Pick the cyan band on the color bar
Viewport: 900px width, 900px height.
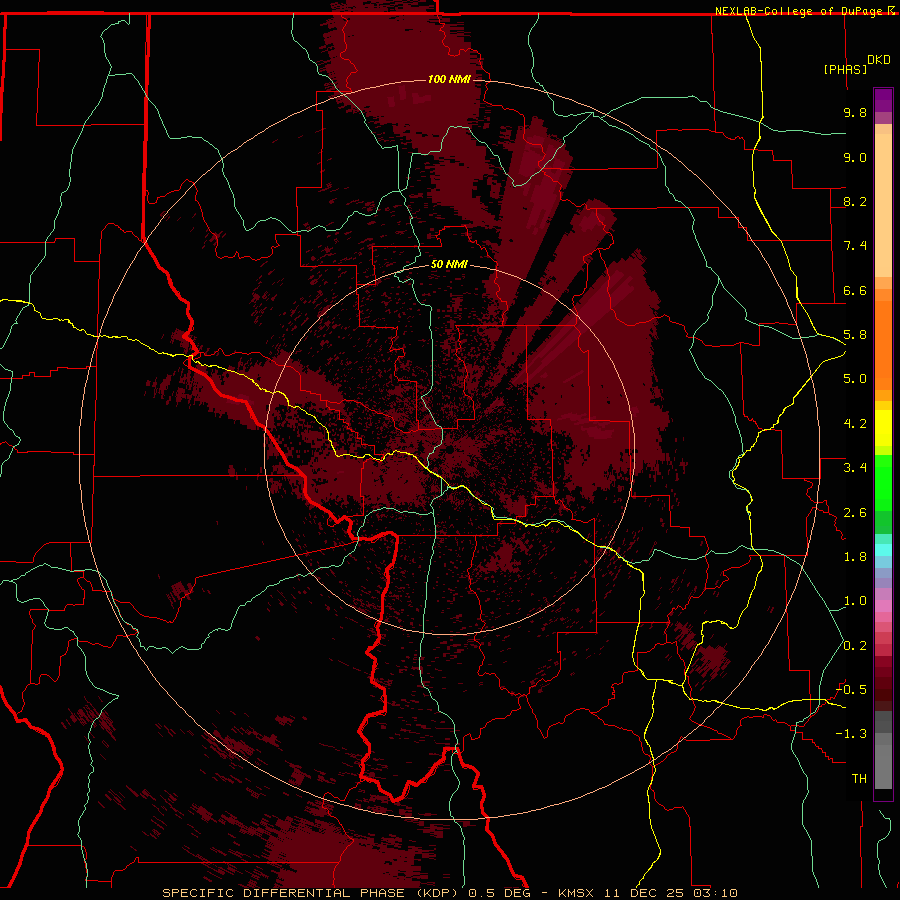(883, 550)
